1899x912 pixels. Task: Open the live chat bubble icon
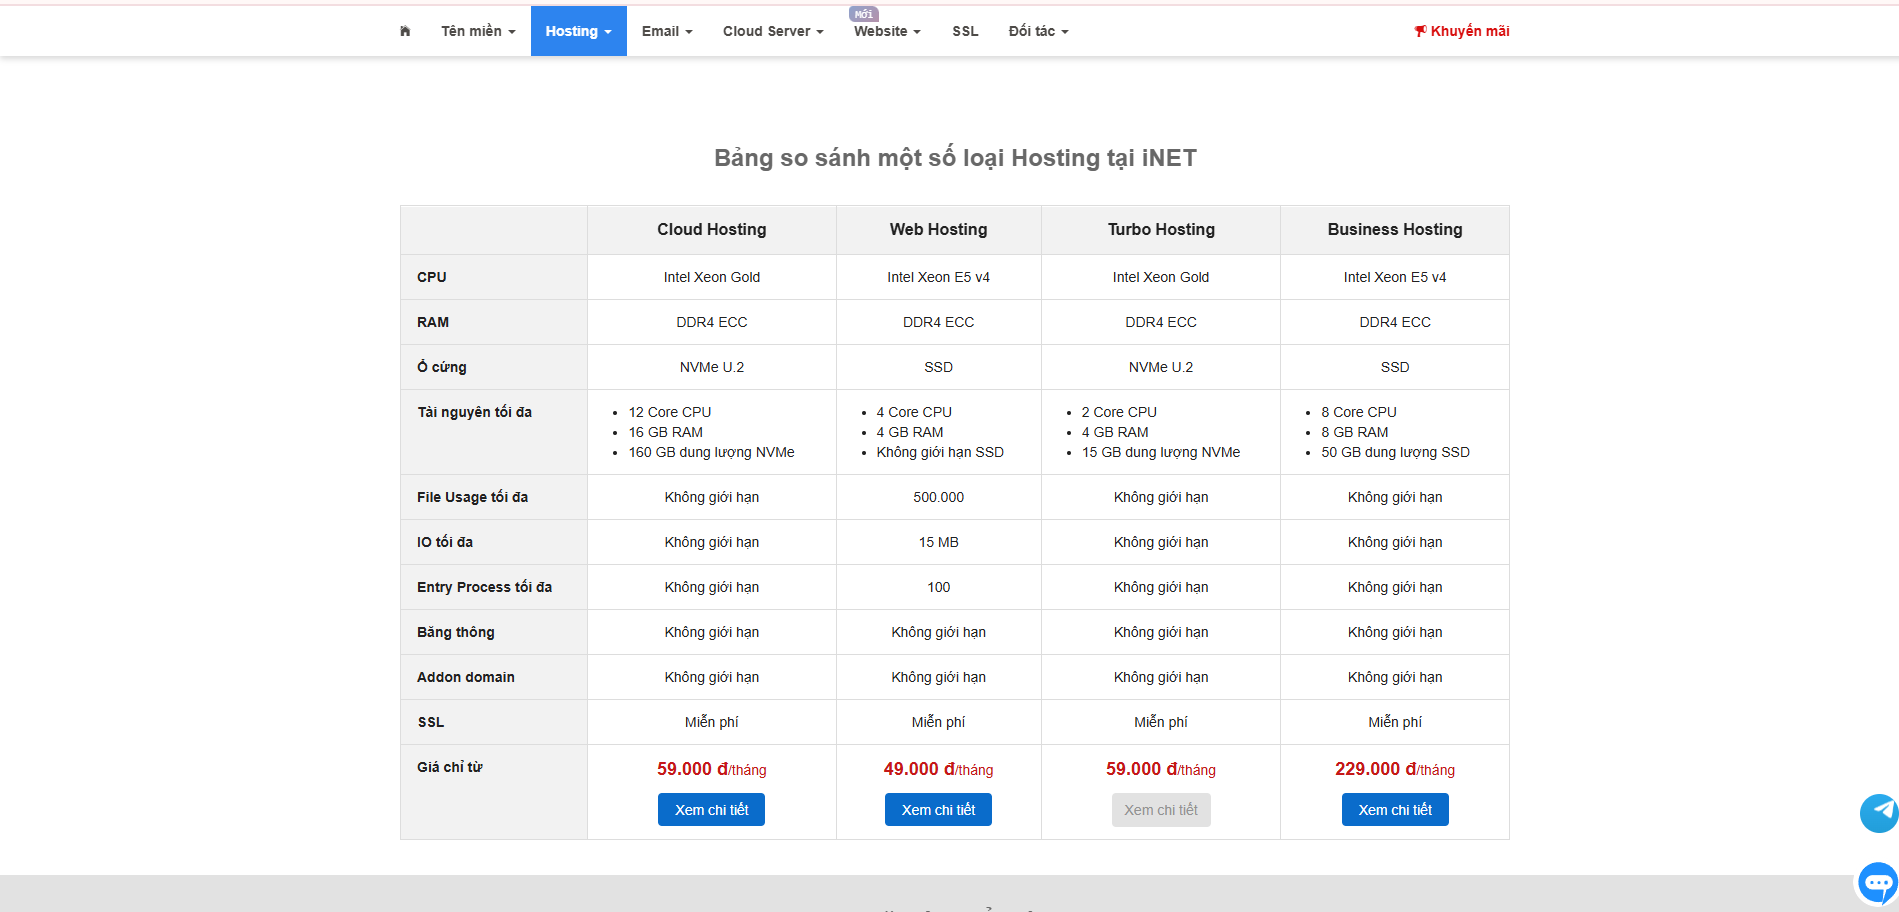1877,883
